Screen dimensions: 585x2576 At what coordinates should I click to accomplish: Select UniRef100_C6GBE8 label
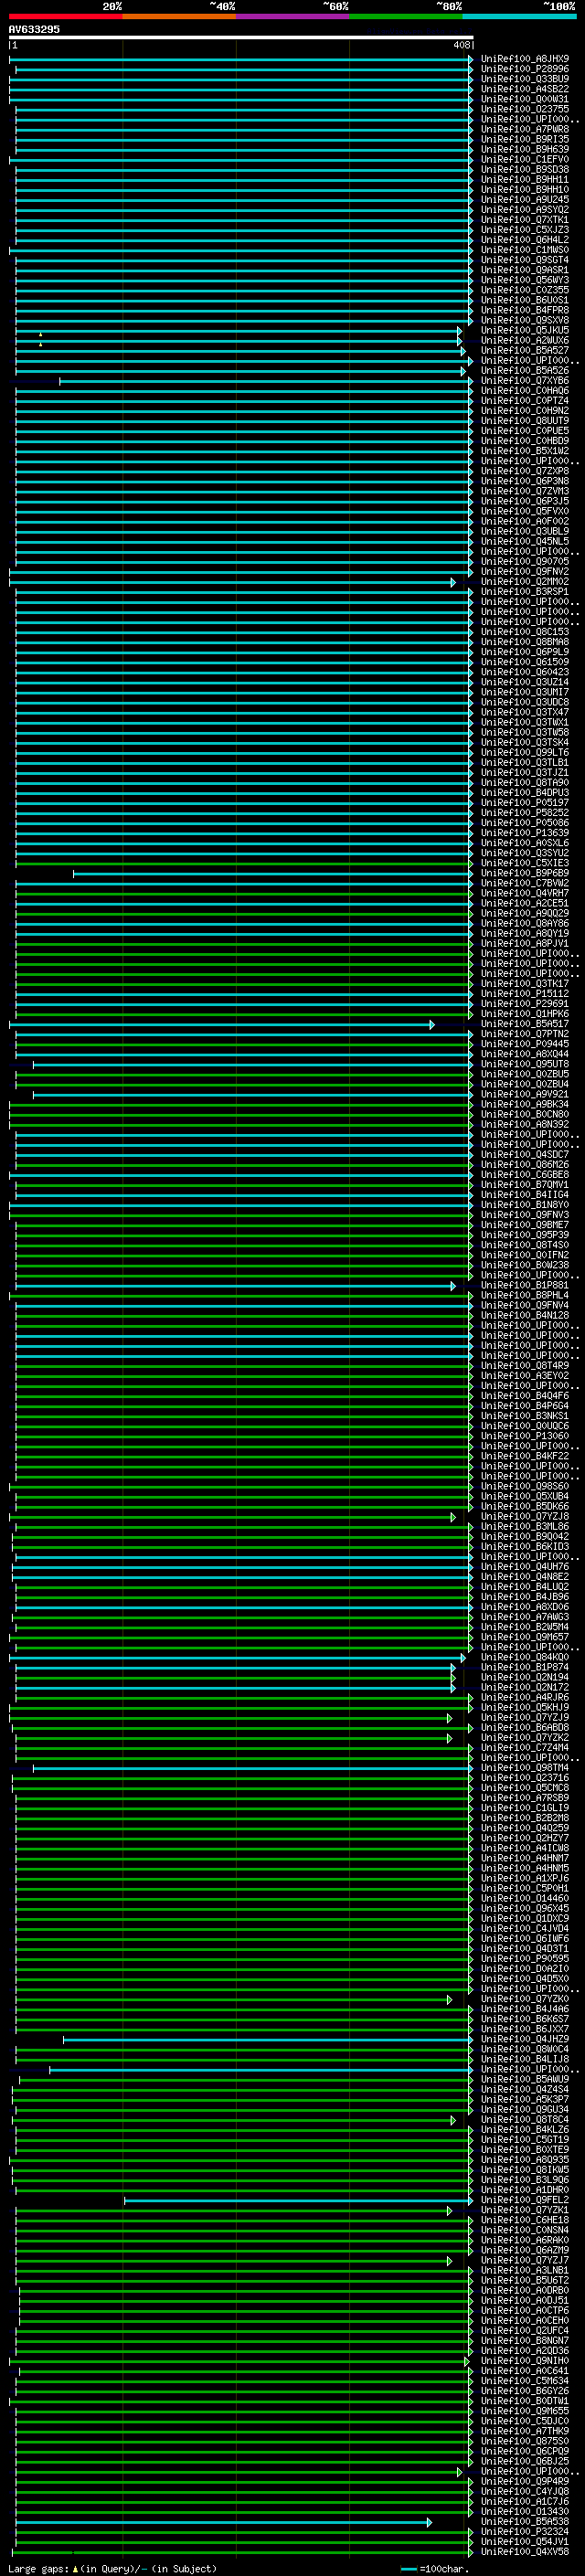525,1175
